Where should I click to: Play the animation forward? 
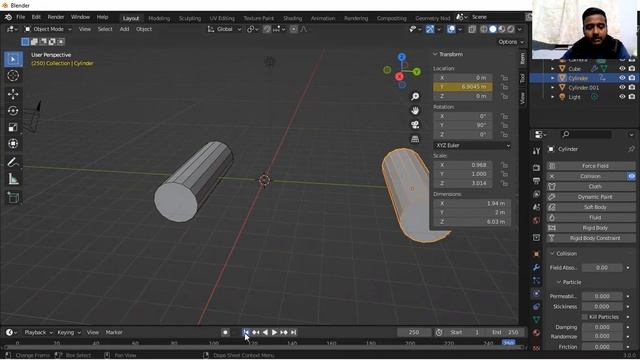click(x=274, y=333)
